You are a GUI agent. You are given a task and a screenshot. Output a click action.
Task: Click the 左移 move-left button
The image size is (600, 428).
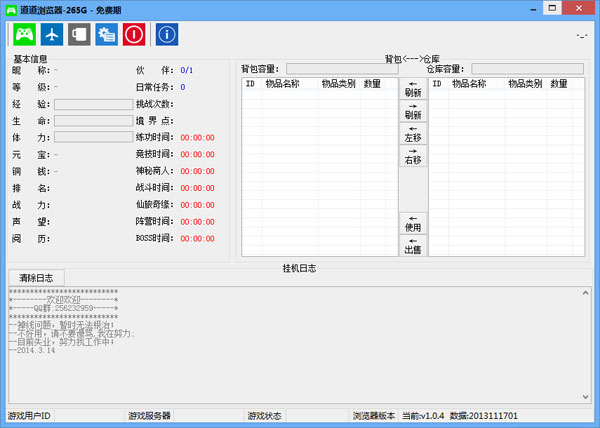point(413,132)
